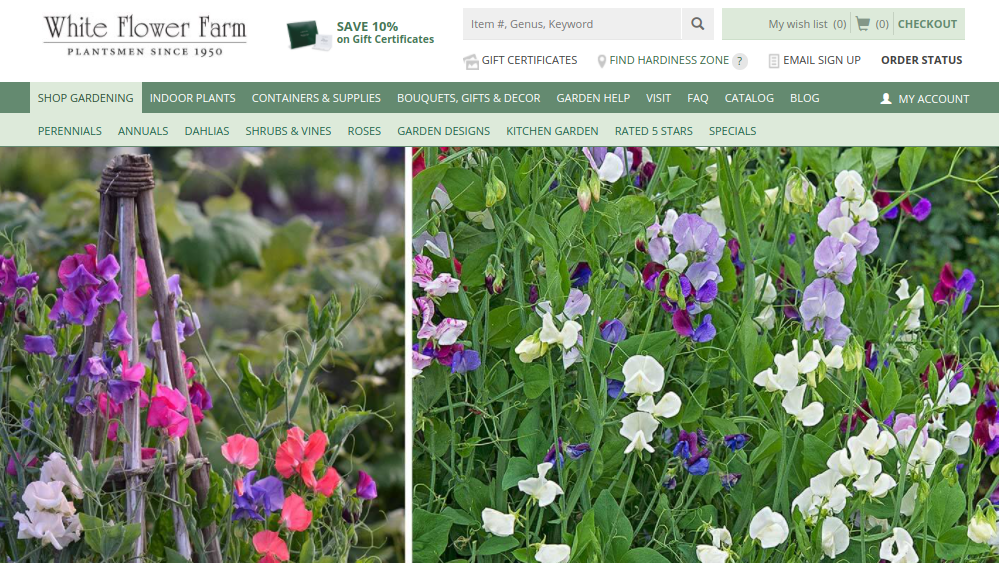
Task: Open Find Hardiness Zone
Action: [668, 61]
